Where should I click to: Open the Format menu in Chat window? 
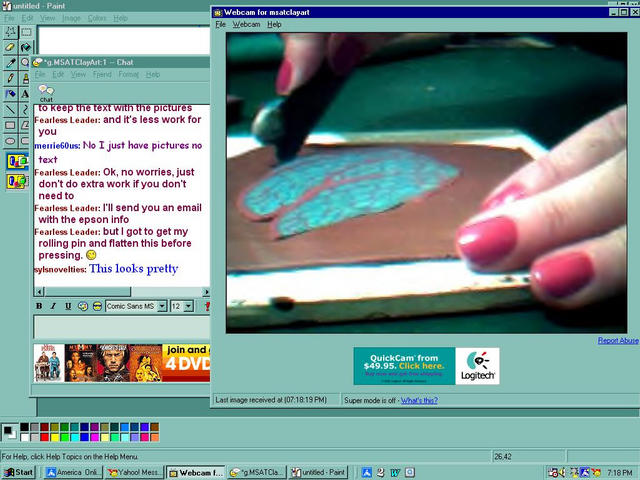(129, 74)
